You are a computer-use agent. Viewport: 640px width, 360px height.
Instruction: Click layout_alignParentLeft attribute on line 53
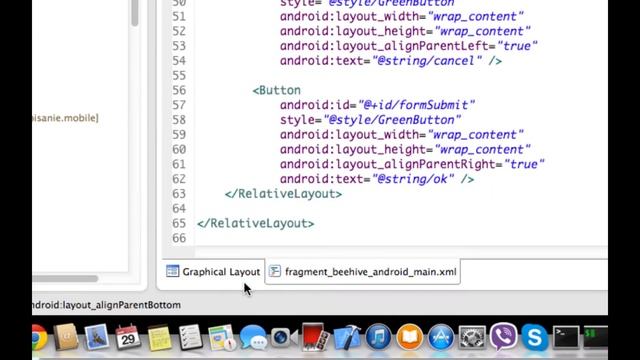pos(384,46)
